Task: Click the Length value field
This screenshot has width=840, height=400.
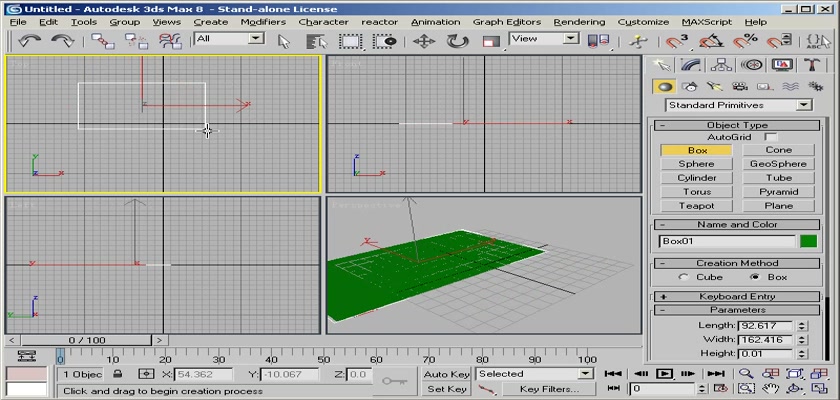Action: point(765,326)
